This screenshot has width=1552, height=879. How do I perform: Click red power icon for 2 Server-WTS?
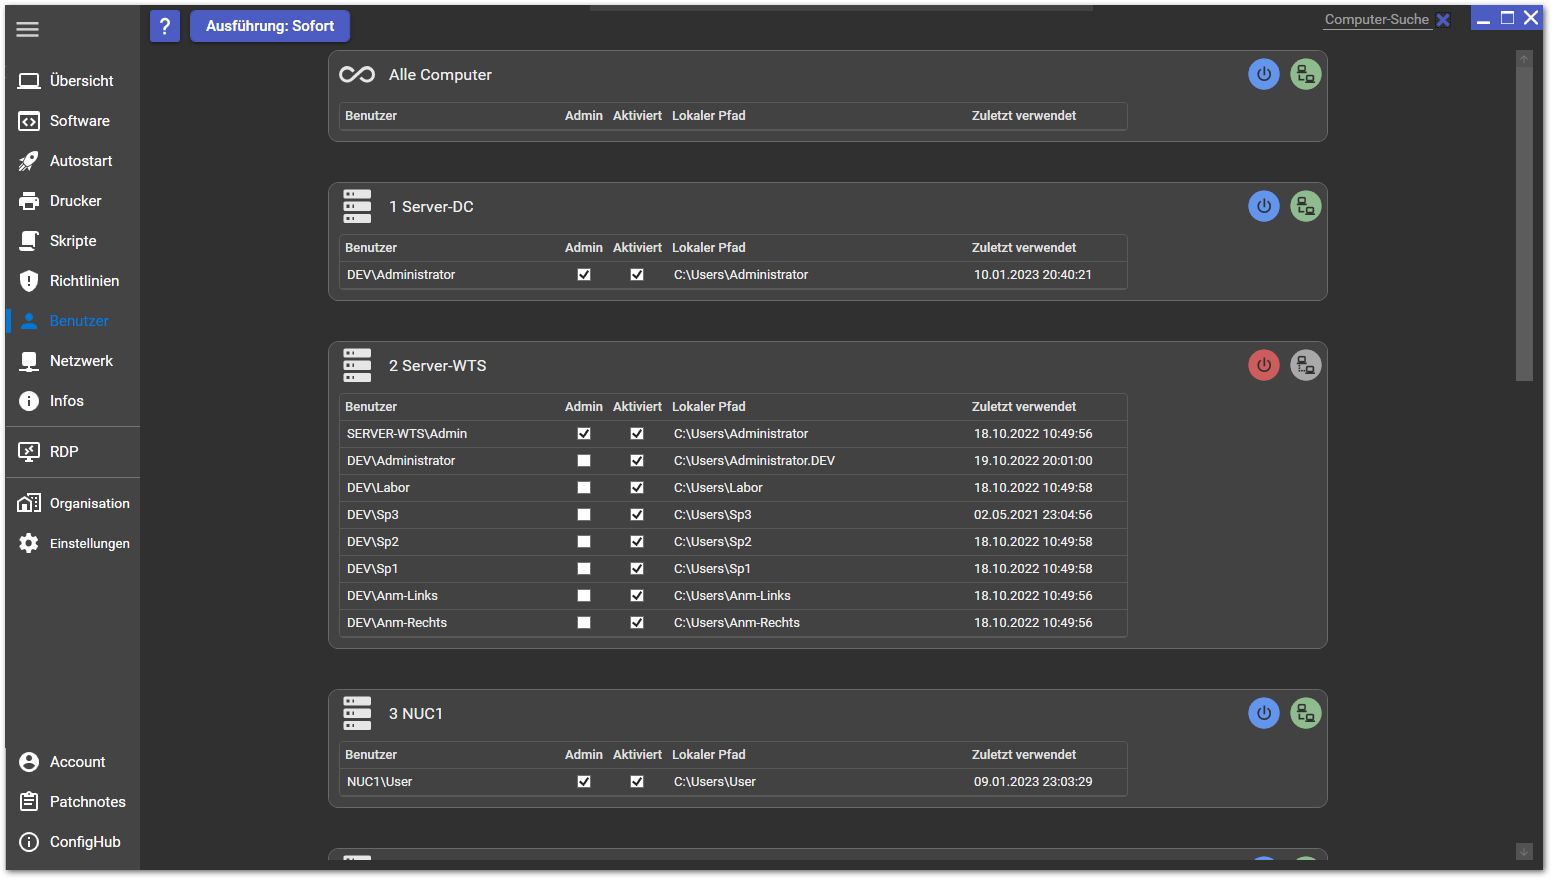tap(1264, 365)
